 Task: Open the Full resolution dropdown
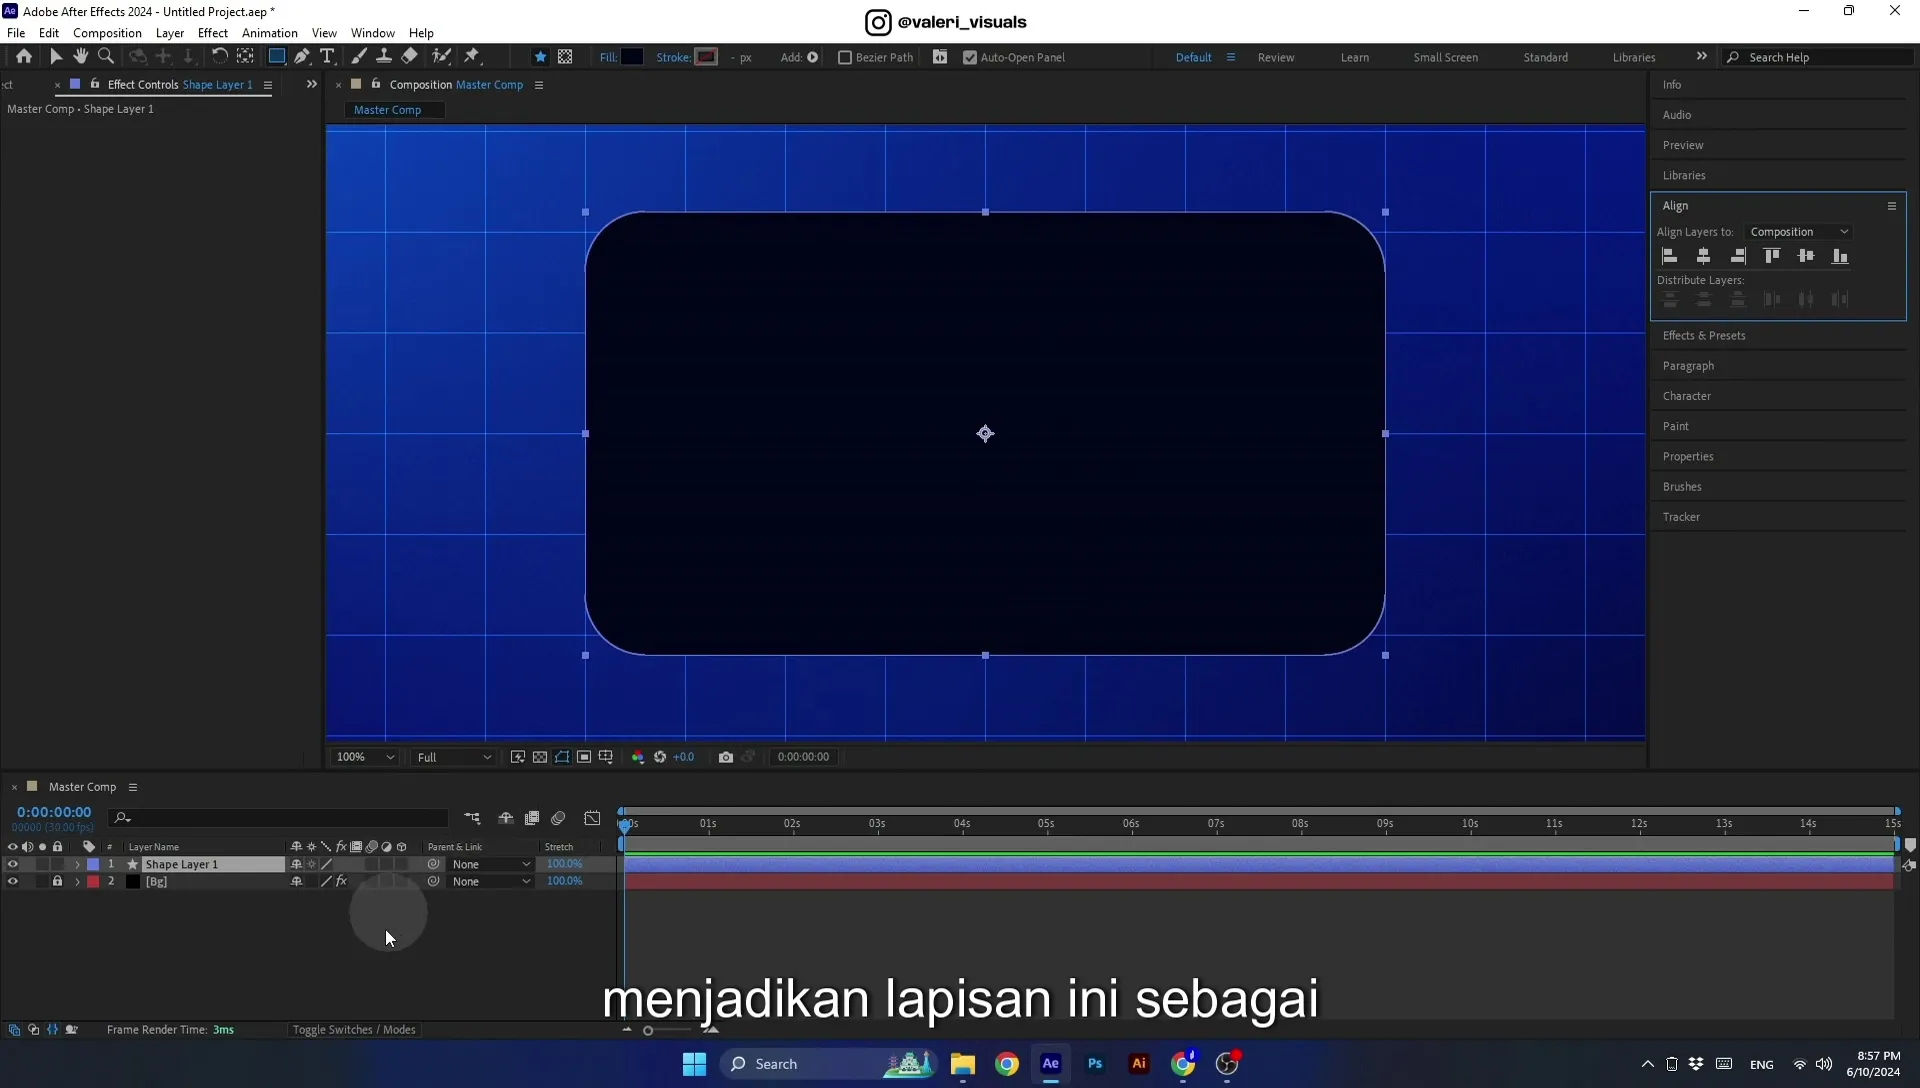(x=454, y=757)
